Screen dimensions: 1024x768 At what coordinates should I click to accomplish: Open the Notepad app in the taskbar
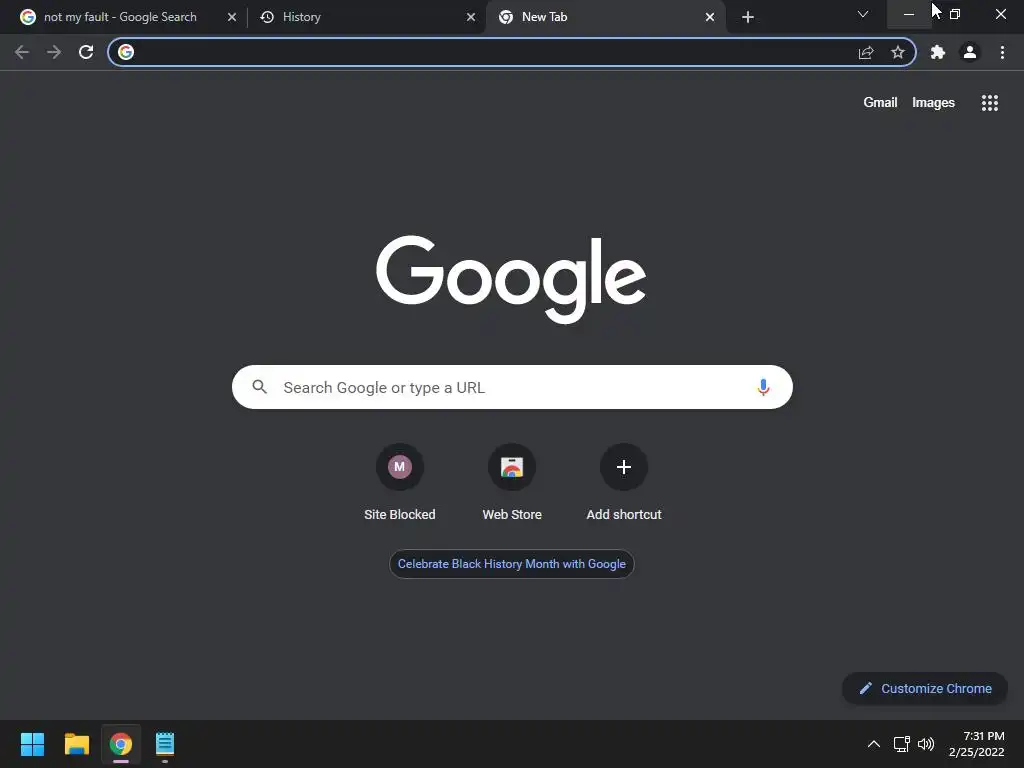(165, 744)
